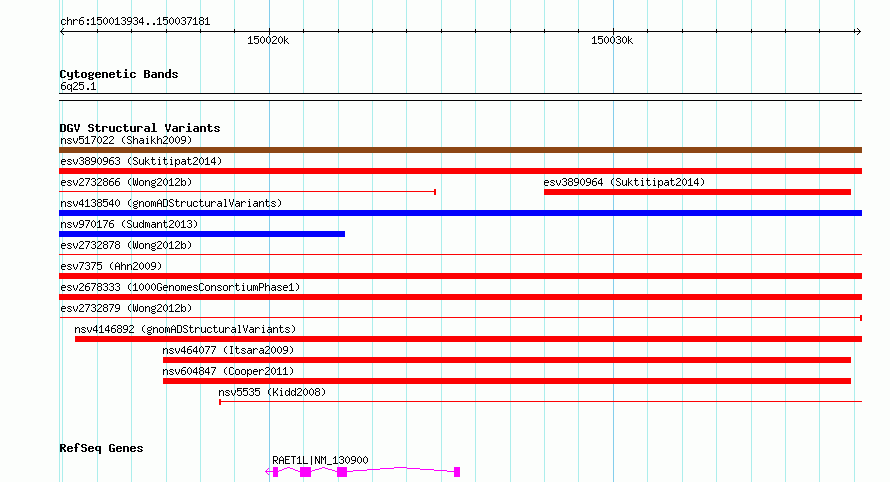Select the nsv604847 (Cooper2011) red bar
Image resolution: width=890 pixels, height=482 pixels.
(x=507, y=381)
